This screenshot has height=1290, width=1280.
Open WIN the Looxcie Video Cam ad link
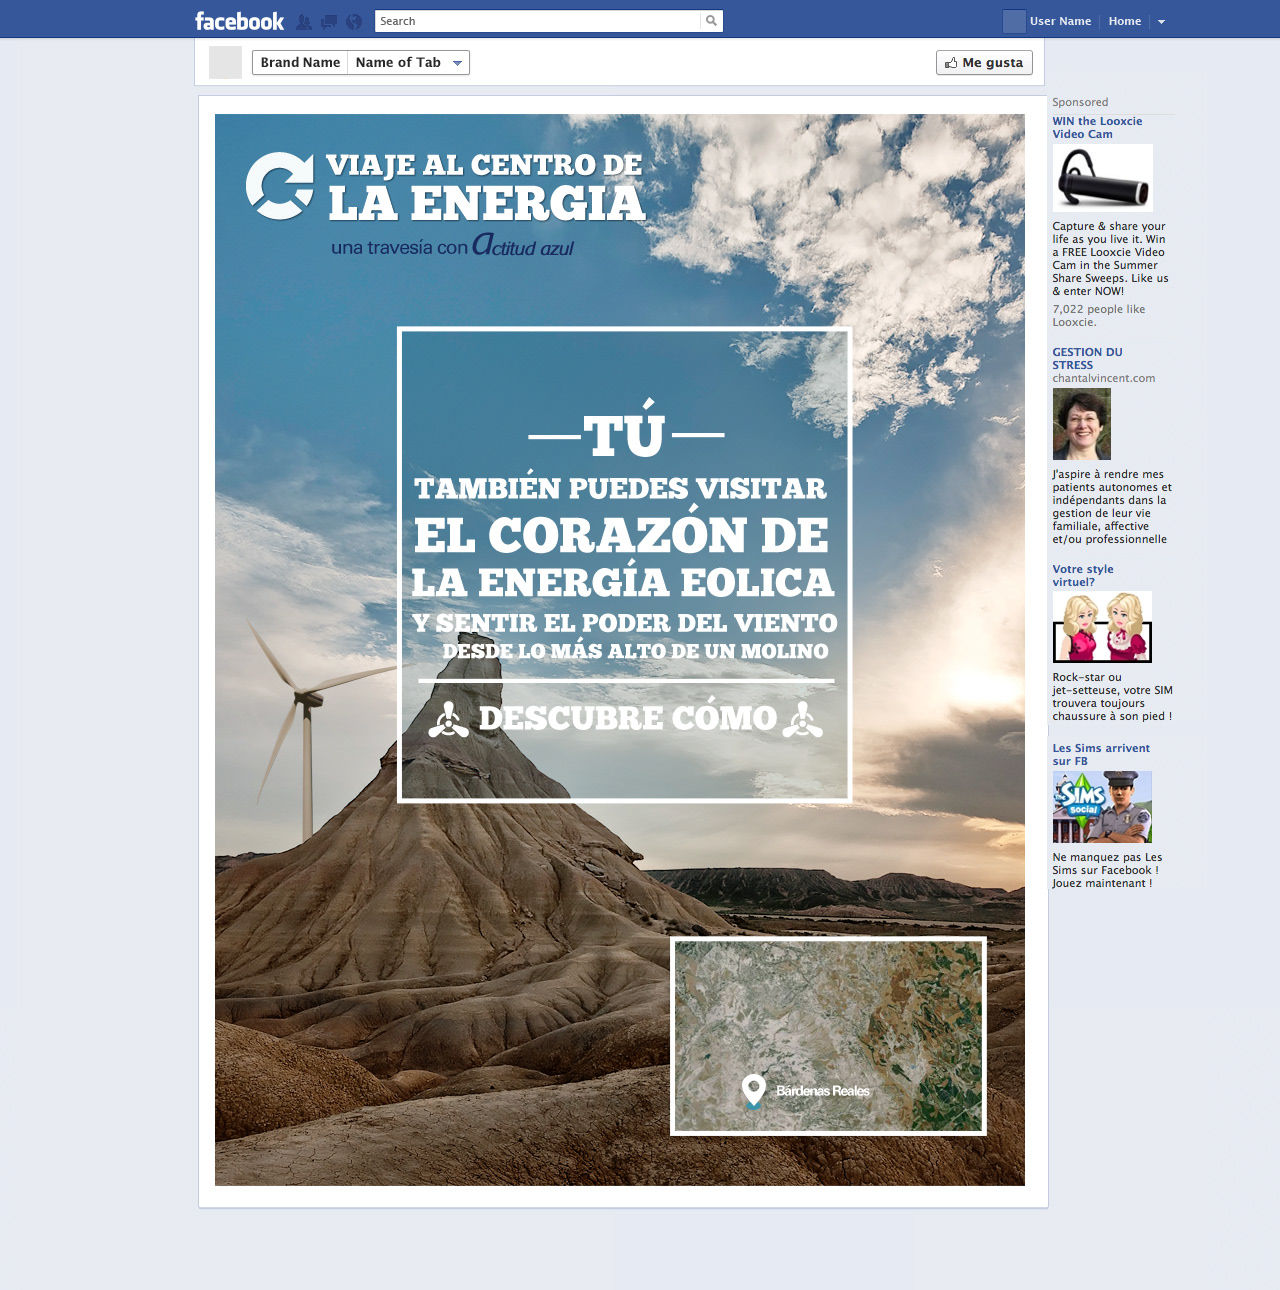click(1097, 128)
